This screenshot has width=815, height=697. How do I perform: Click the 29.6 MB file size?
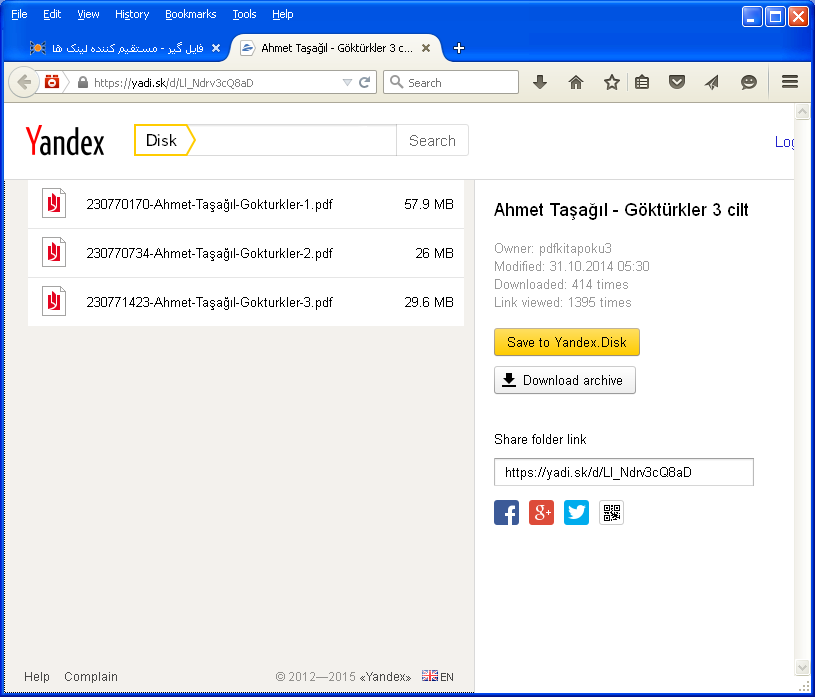point(429,302)
